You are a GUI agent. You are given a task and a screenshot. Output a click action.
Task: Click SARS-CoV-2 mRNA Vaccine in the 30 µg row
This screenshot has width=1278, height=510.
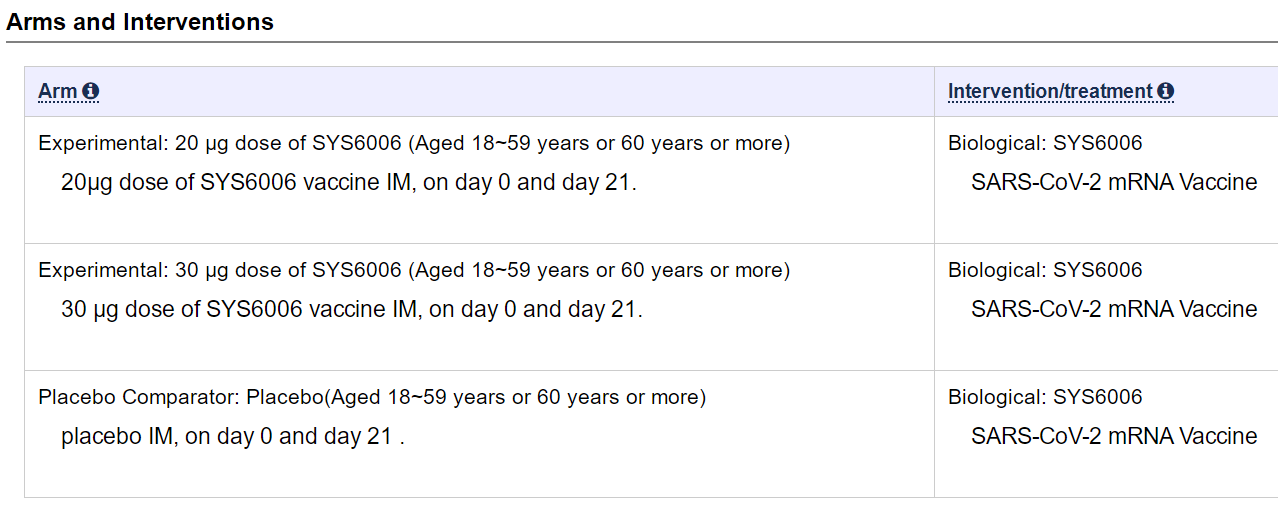1114,310
